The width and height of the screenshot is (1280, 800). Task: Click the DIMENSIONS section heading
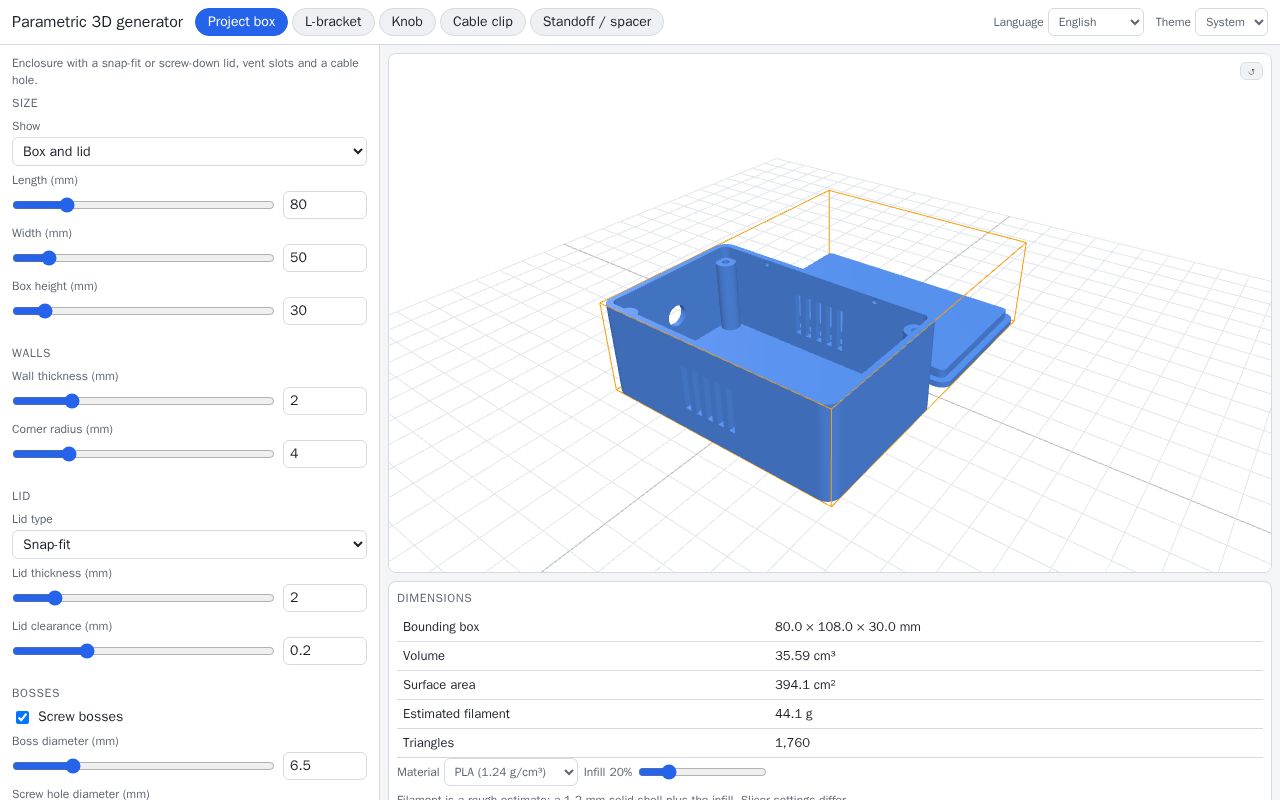pos(434,598)
